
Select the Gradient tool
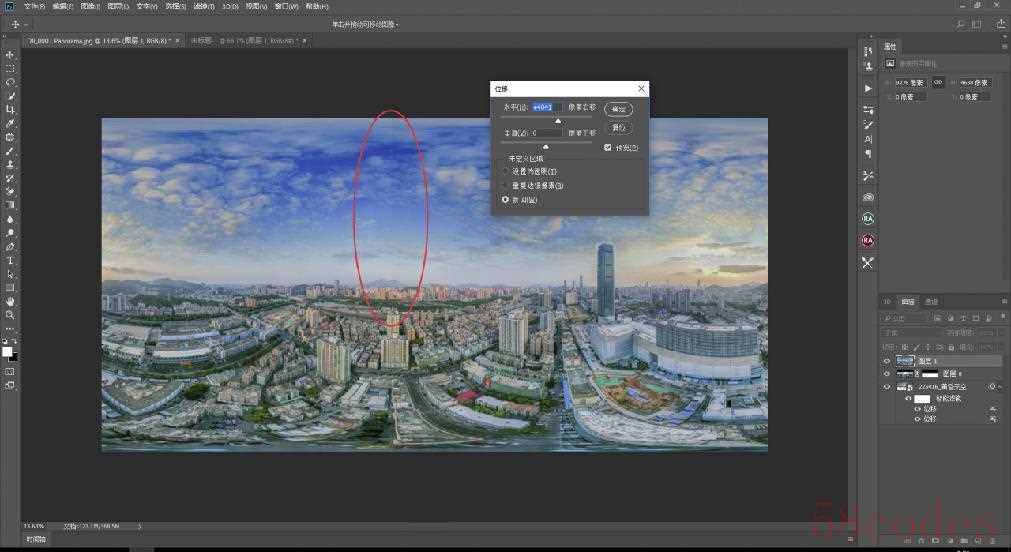[x=10, y=205]
